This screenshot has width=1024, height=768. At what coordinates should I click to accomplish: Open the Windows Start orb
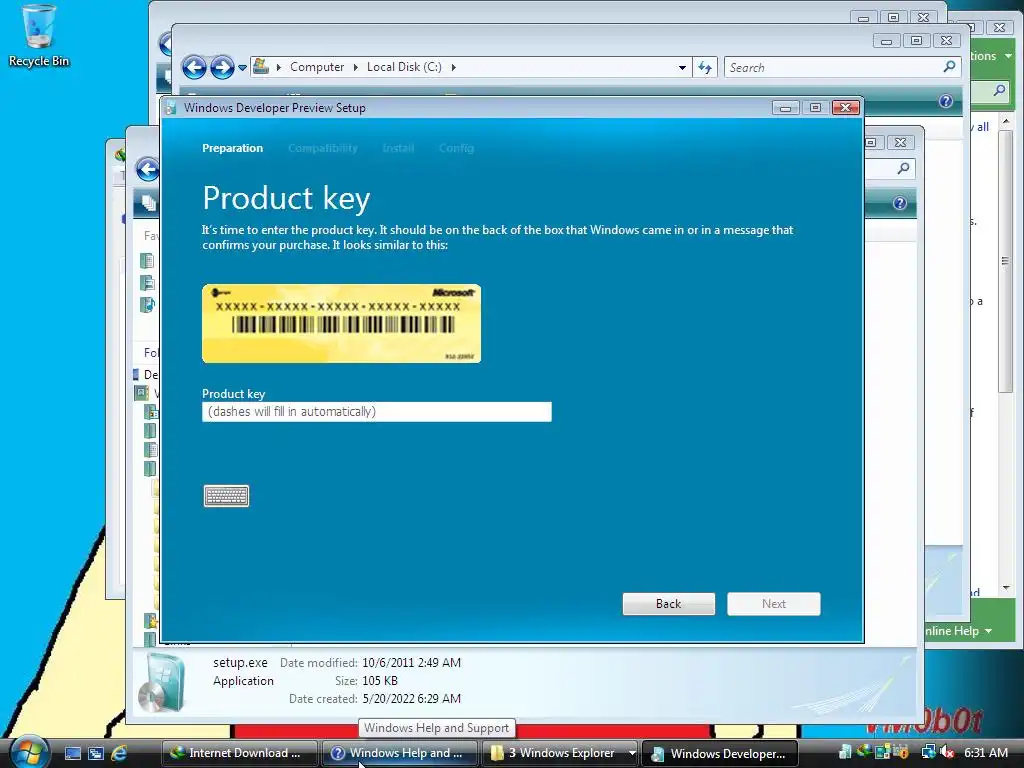point(29,752)
